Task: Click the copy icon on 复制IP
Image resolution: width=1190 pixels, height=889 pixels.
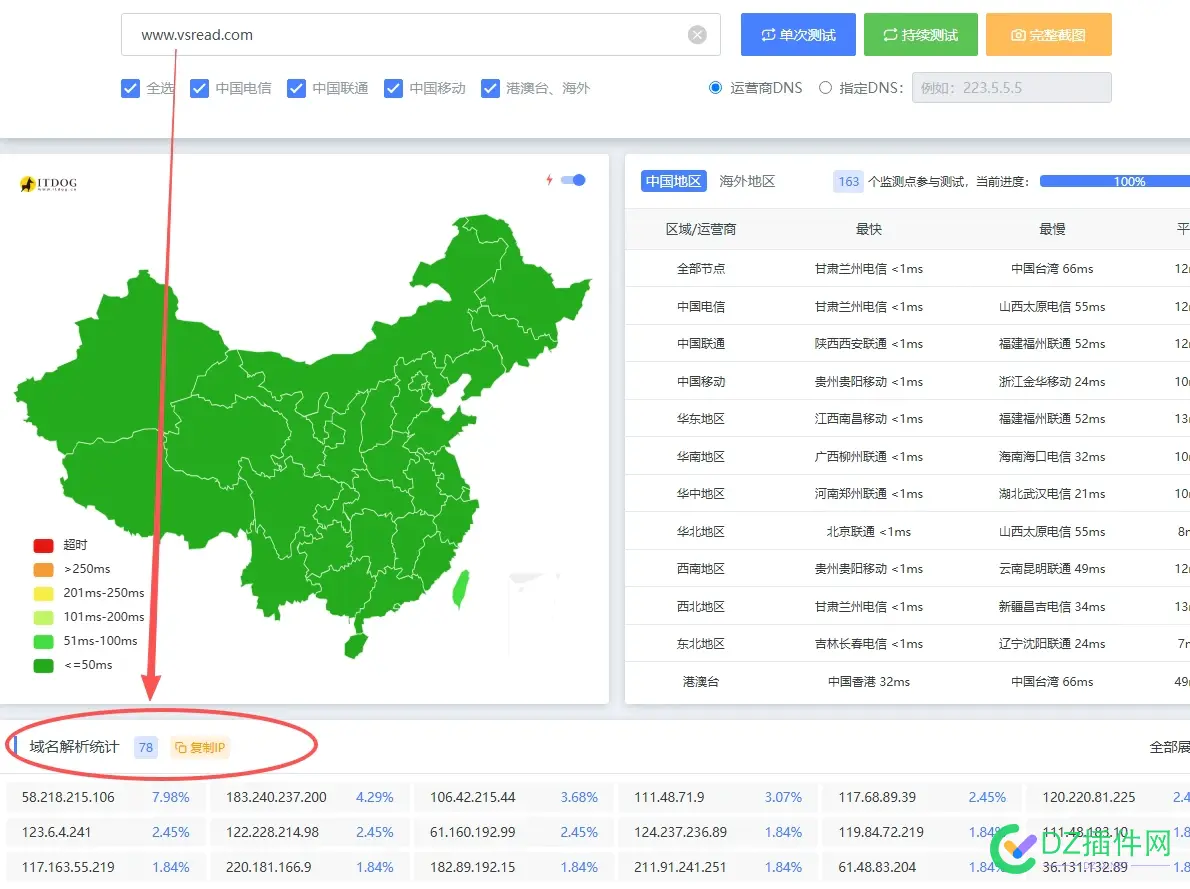Action: [181, 747]
